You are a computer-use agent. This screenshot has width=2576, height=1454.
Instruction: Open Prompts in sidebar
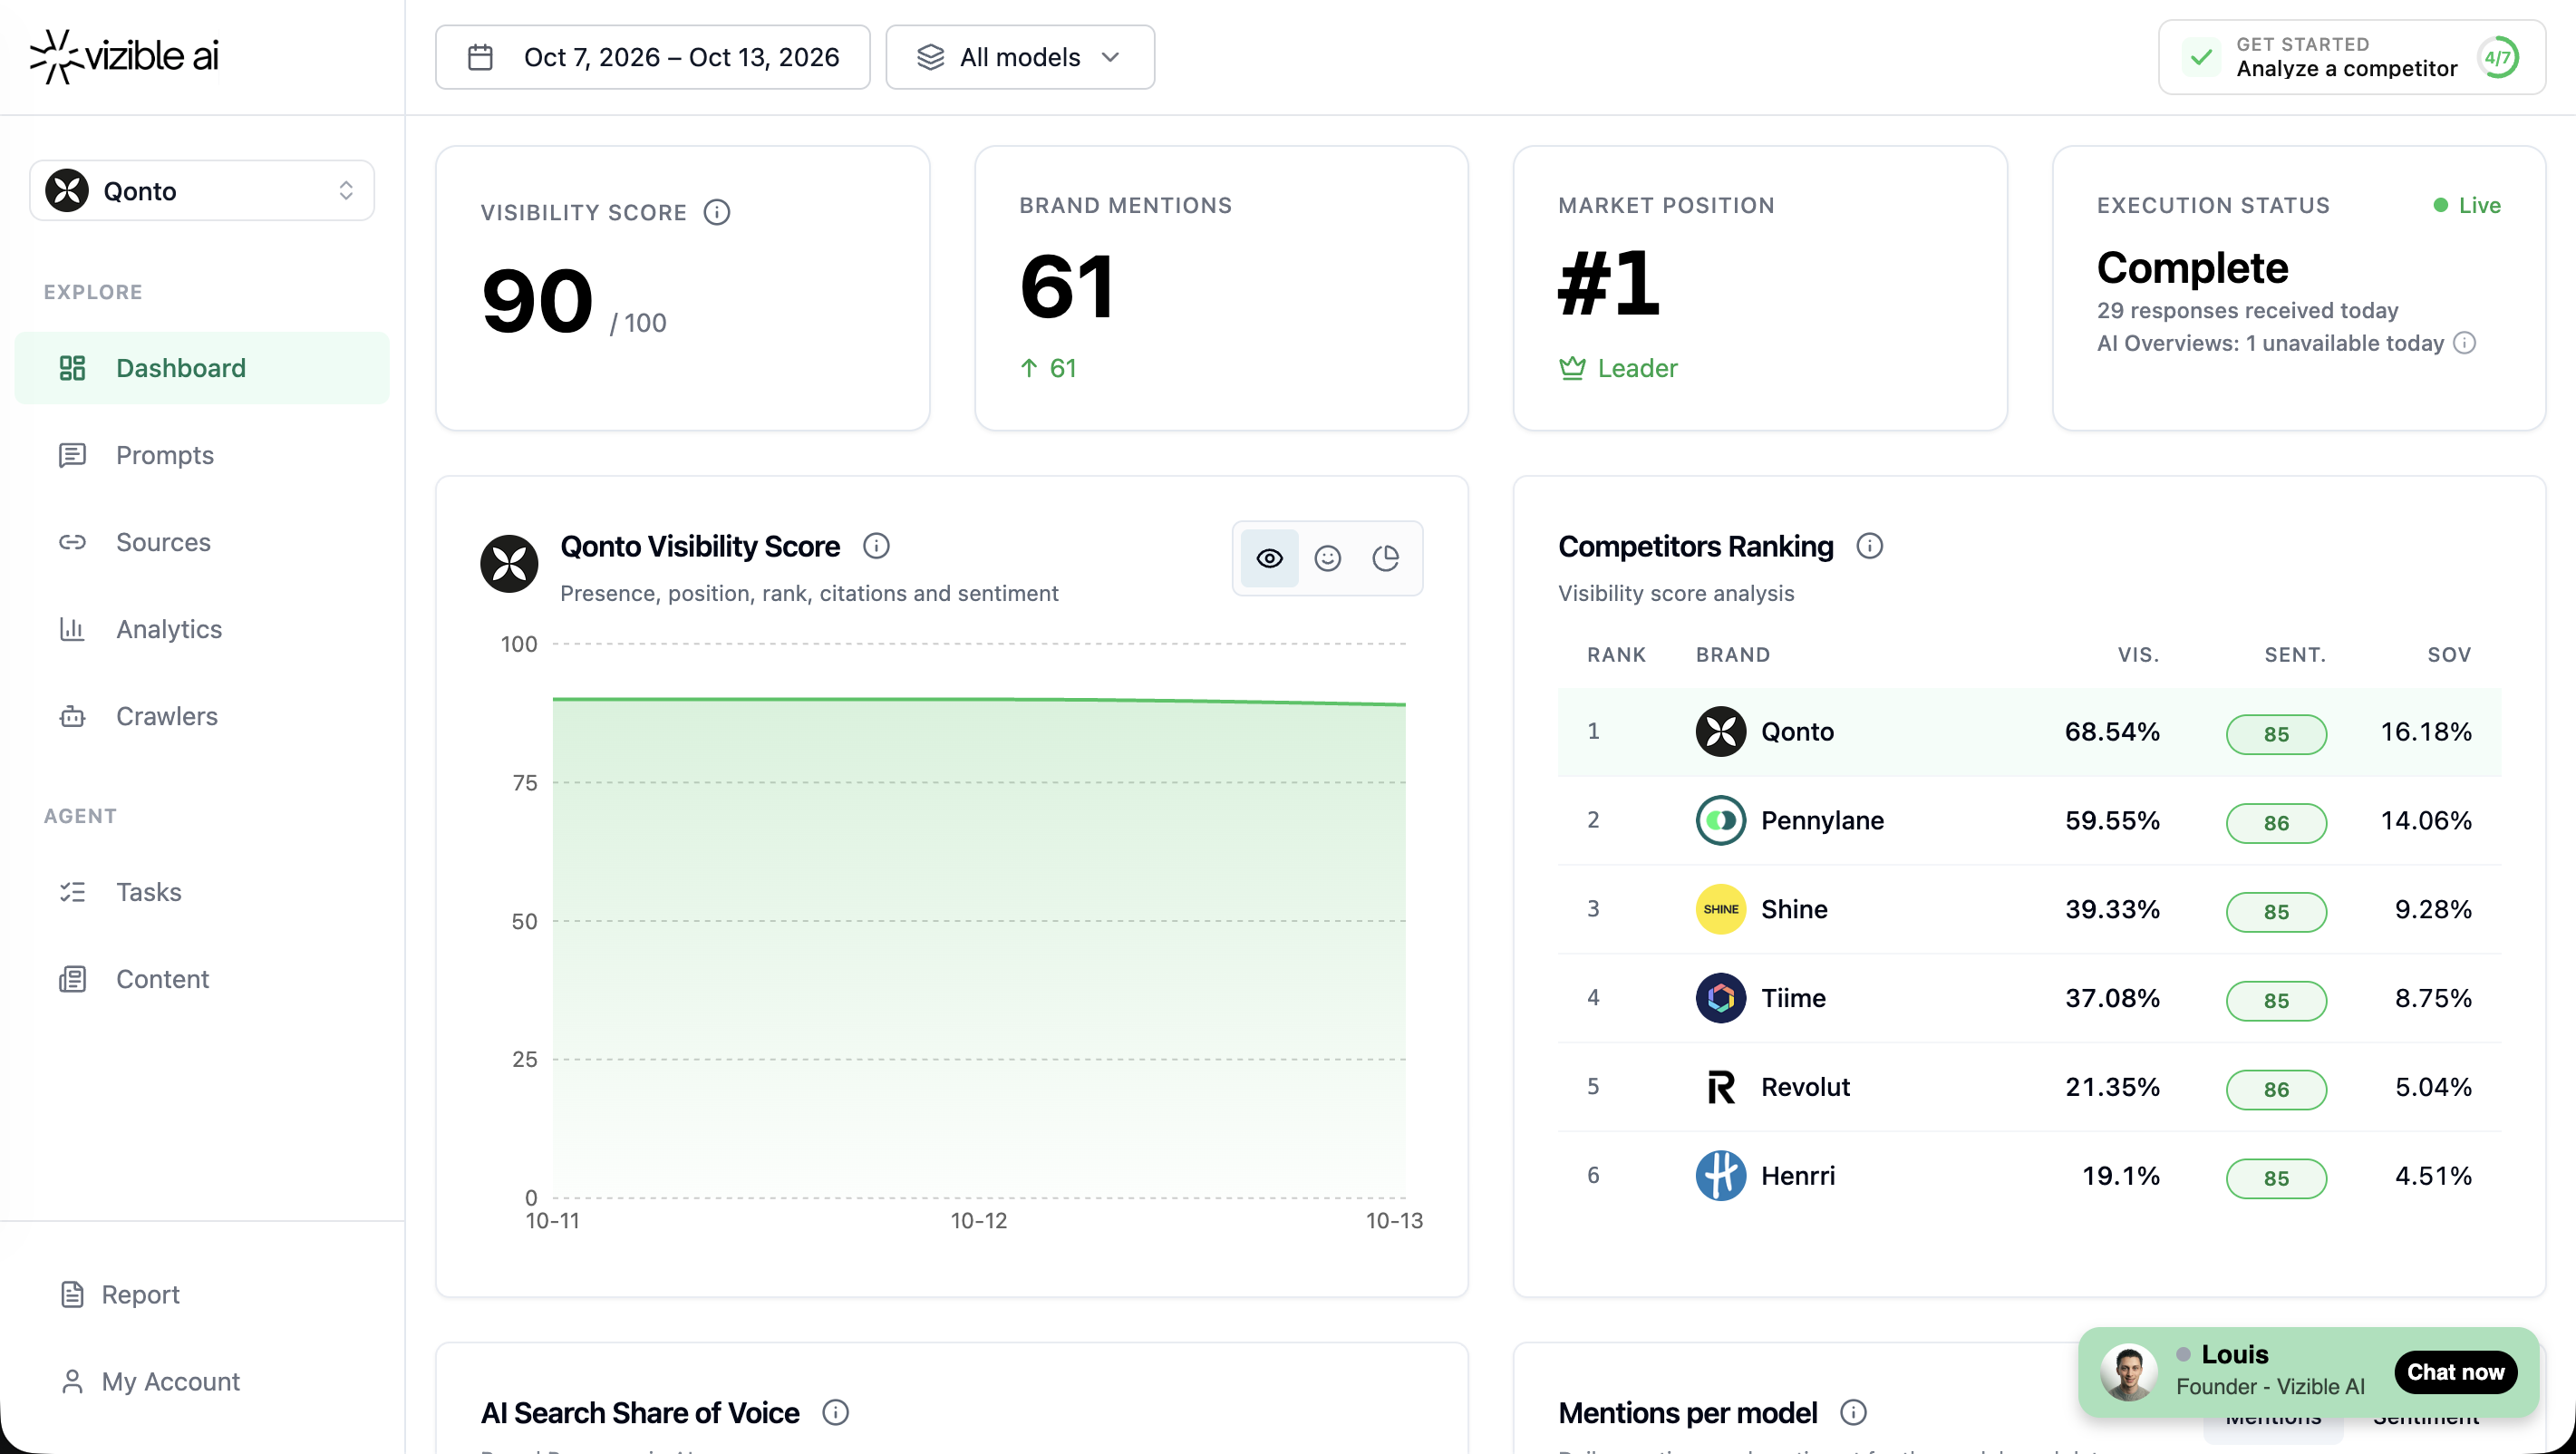(202, 455)
